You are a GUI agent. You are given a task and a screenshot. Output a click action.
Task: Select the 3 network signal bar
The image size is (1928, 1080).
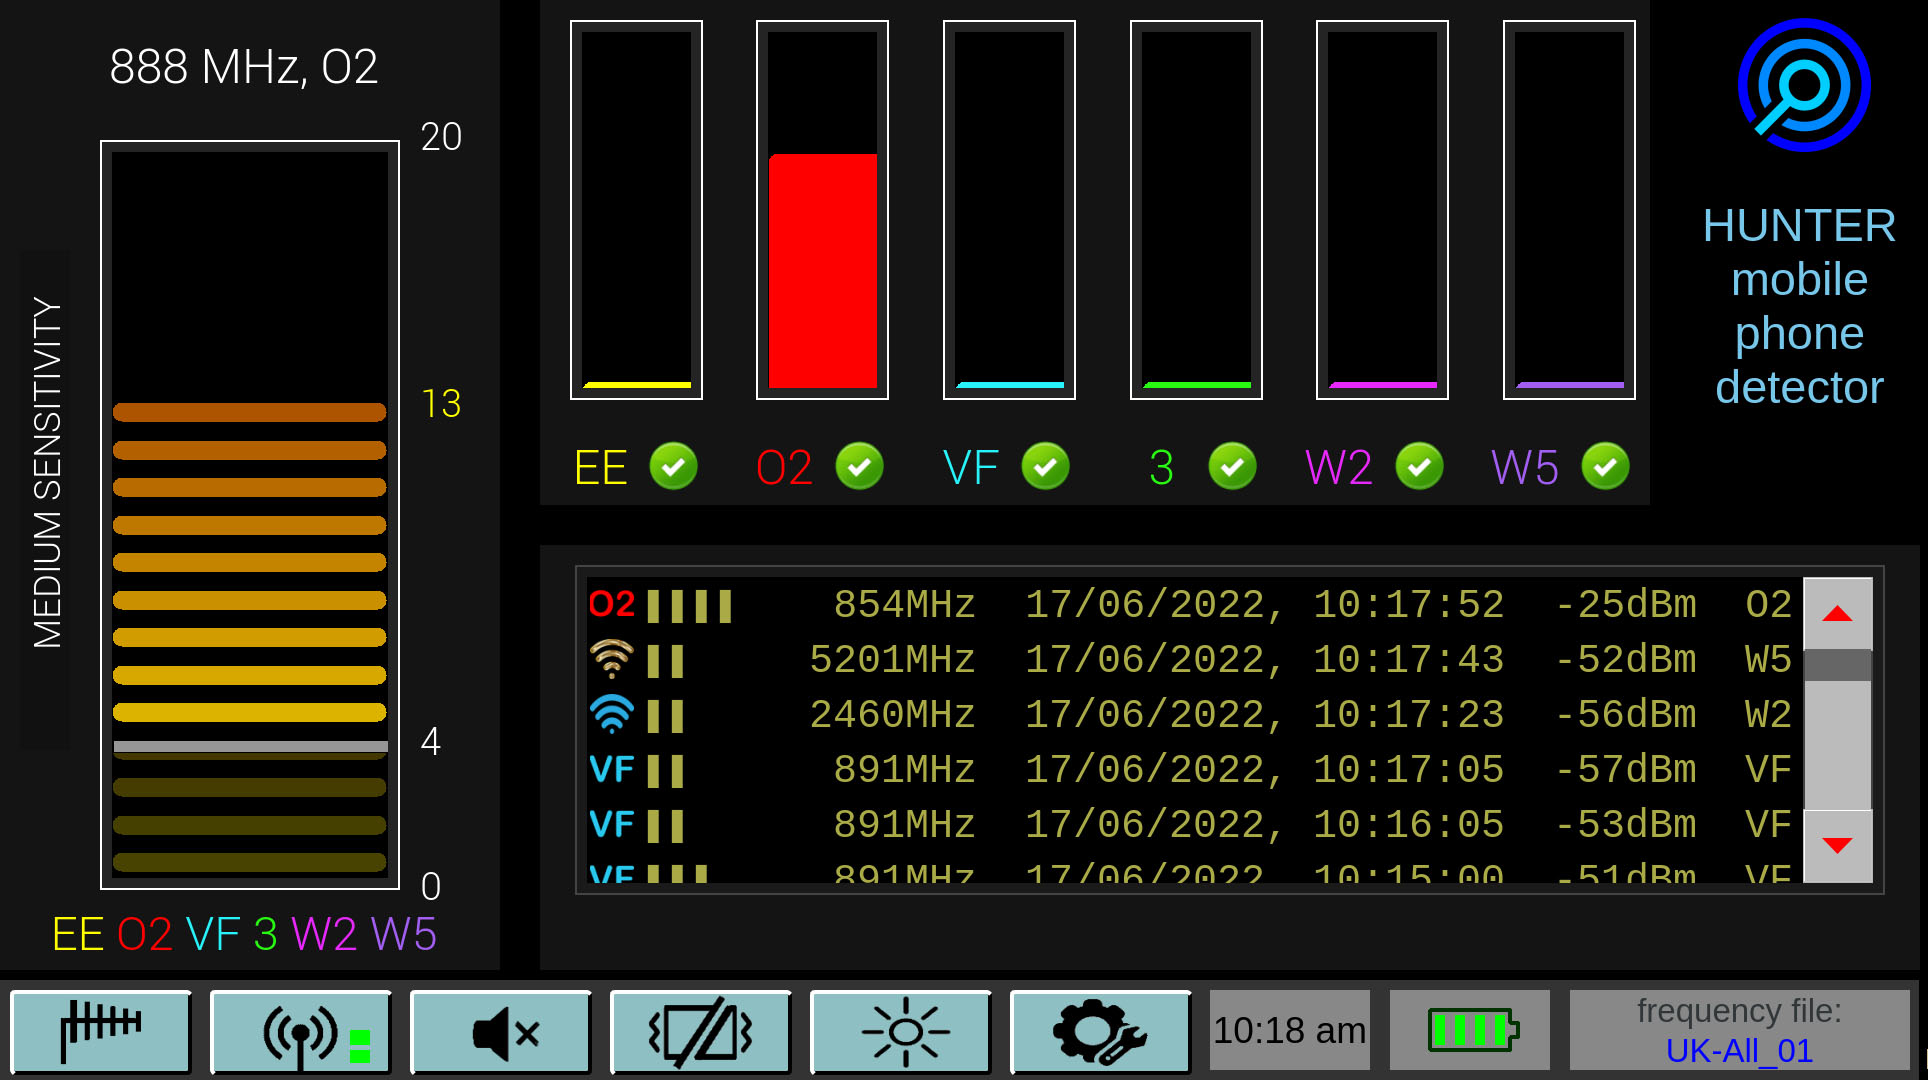1196,210
